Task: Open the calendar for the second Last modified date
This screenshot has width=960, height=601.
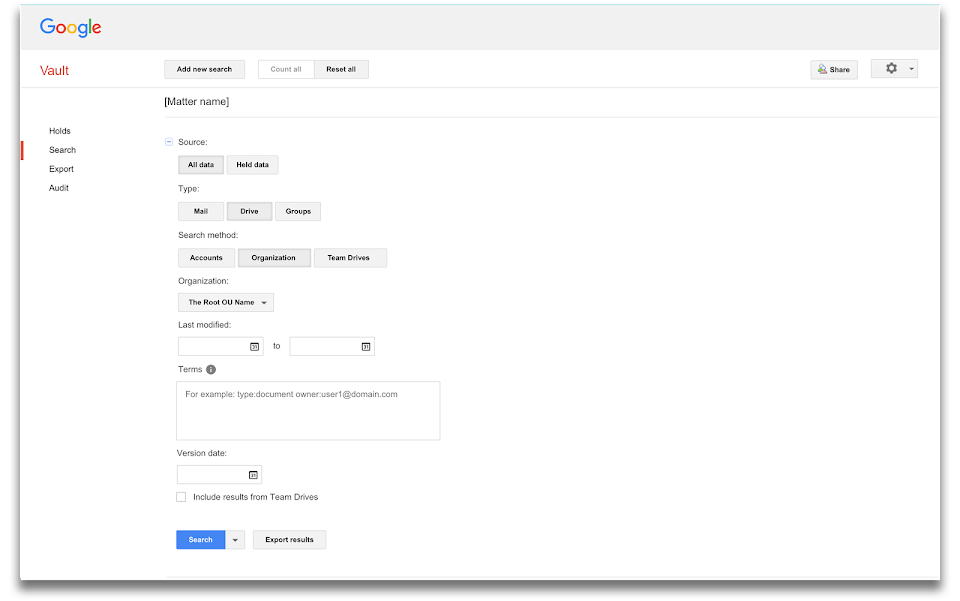Action: tap(366, 346)
